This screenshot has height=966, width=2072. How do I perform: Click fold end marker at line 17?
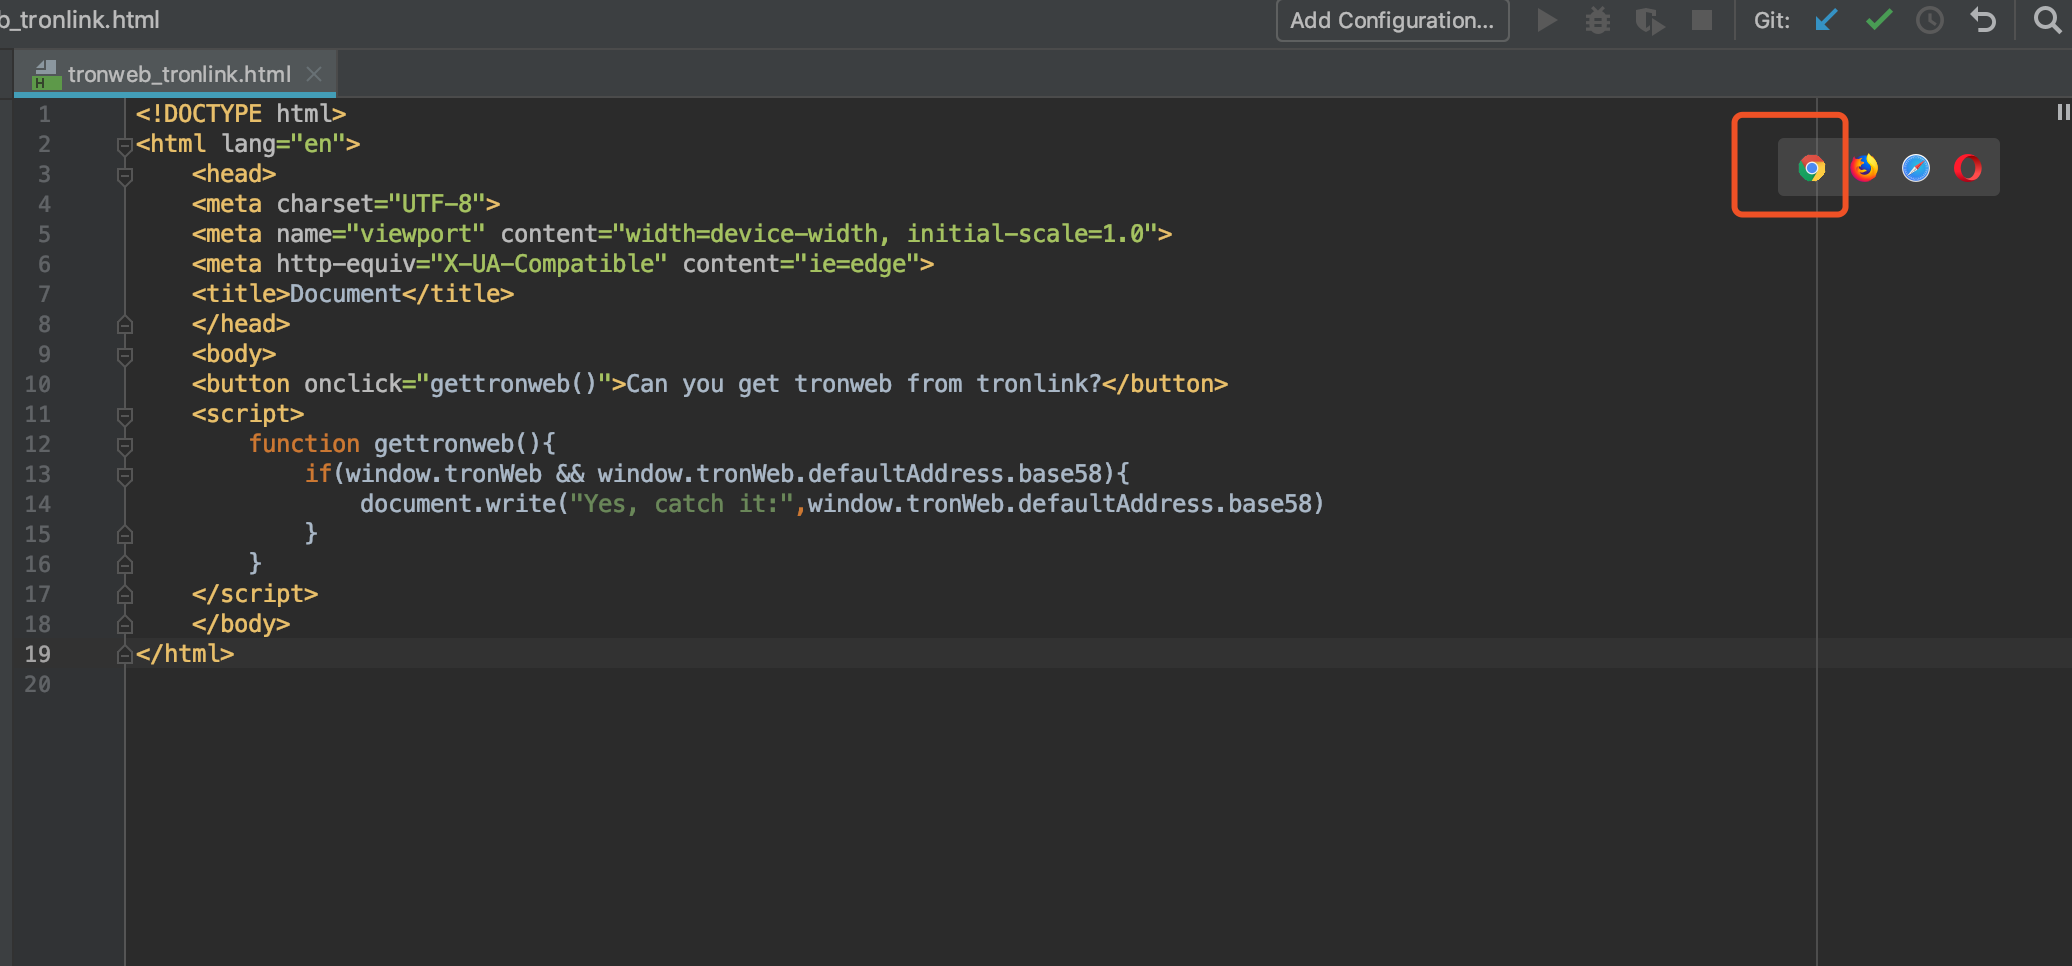tap(125, 594)
